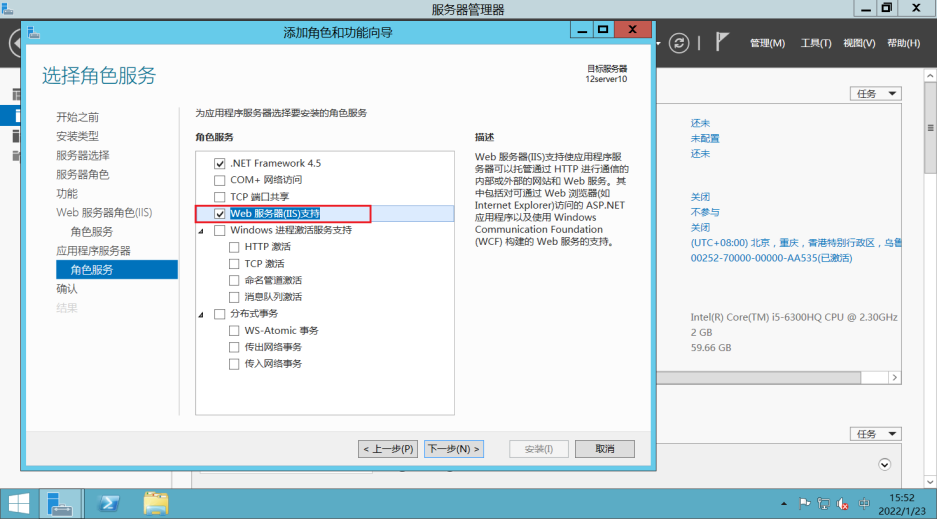Select the Windows 进程激活服务支持 label

(x=291, y=231)
